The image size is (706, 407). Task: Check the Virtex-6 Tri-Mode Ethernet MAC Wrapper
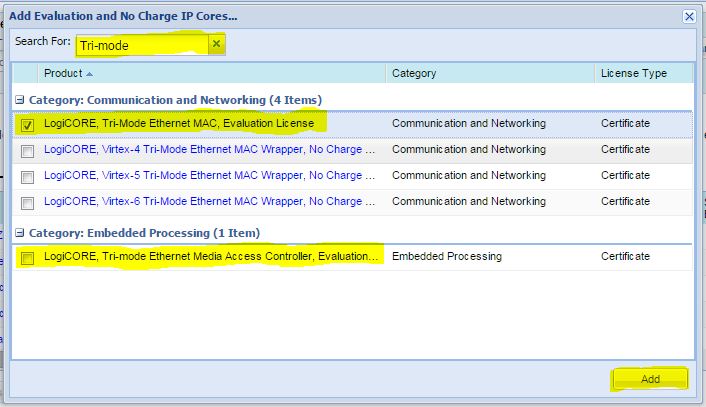pyautogui.click(x=27, y=204)
